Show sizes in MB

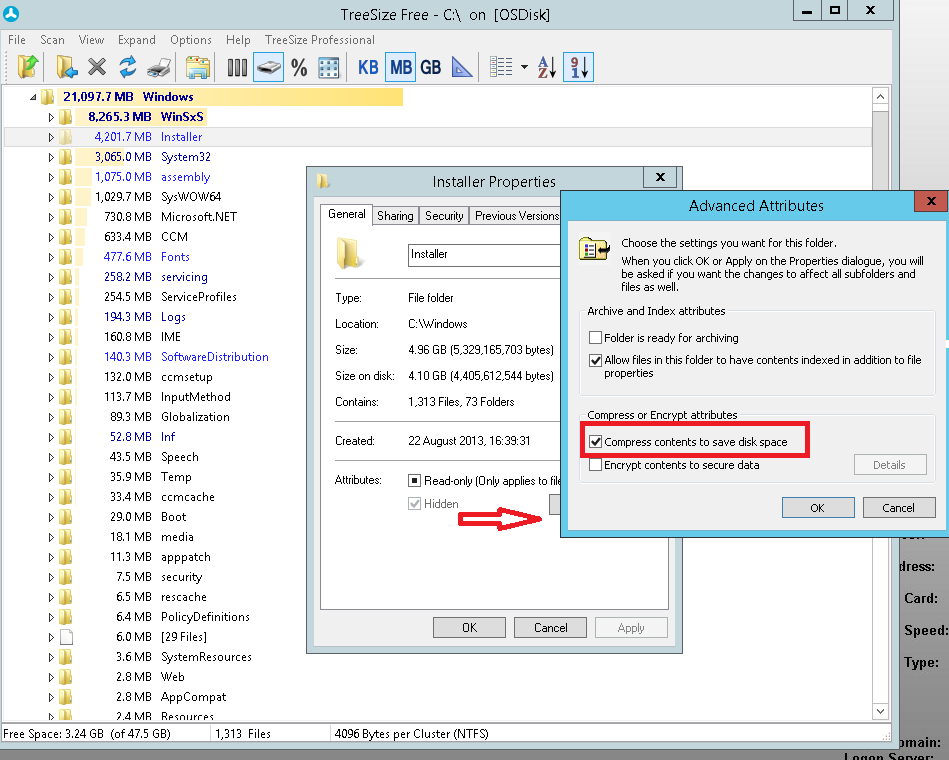[x=401, y=67]
